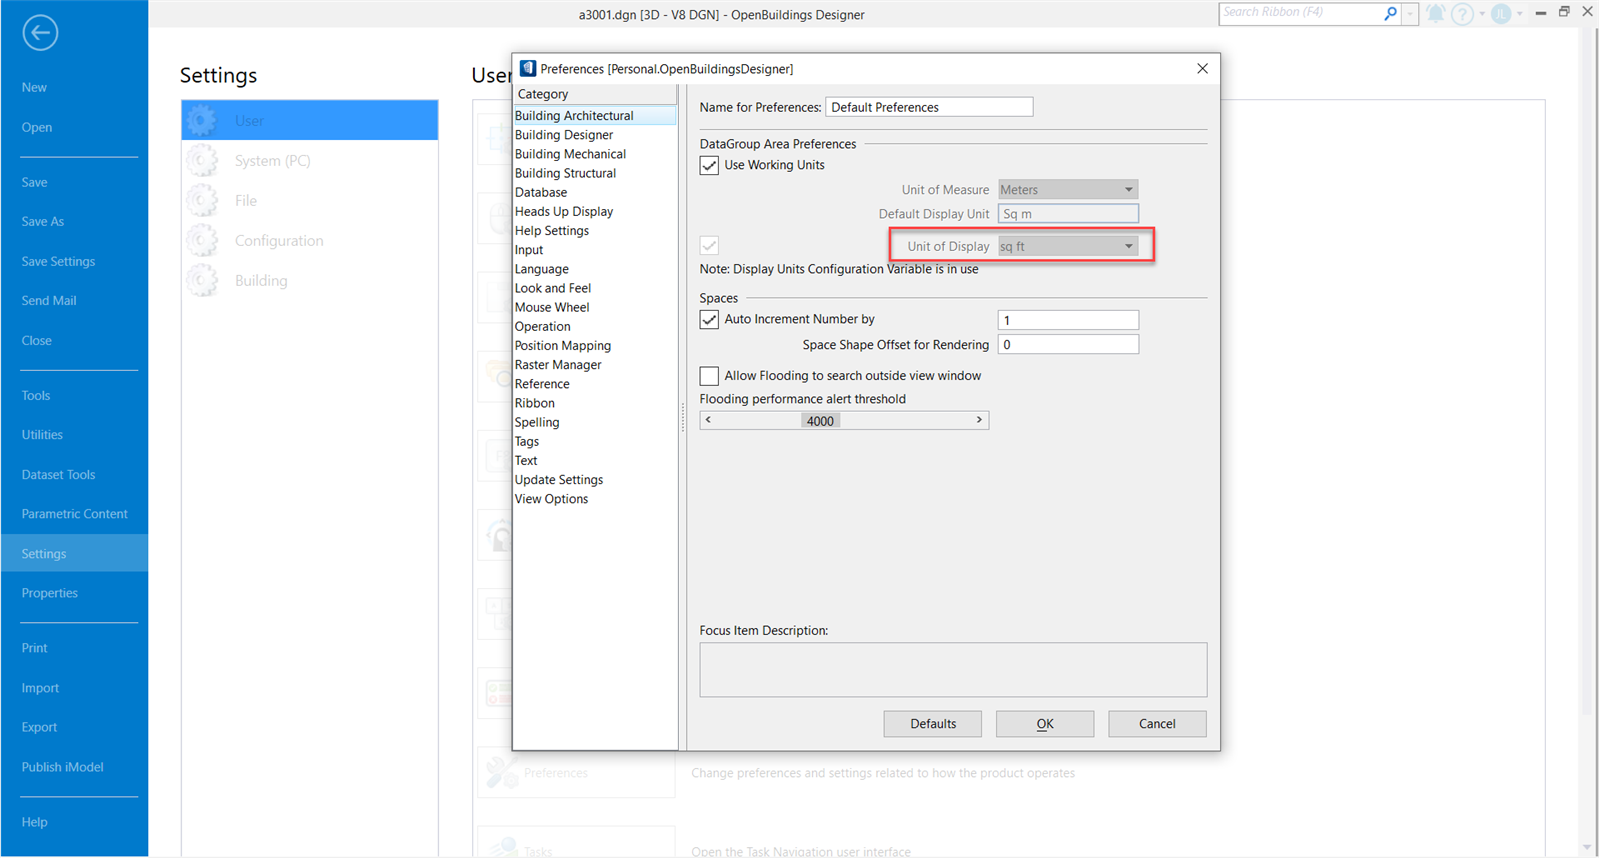Open the Properties backstage item
Viewport: 1599px width, 858px height.
tap(74, 593)
